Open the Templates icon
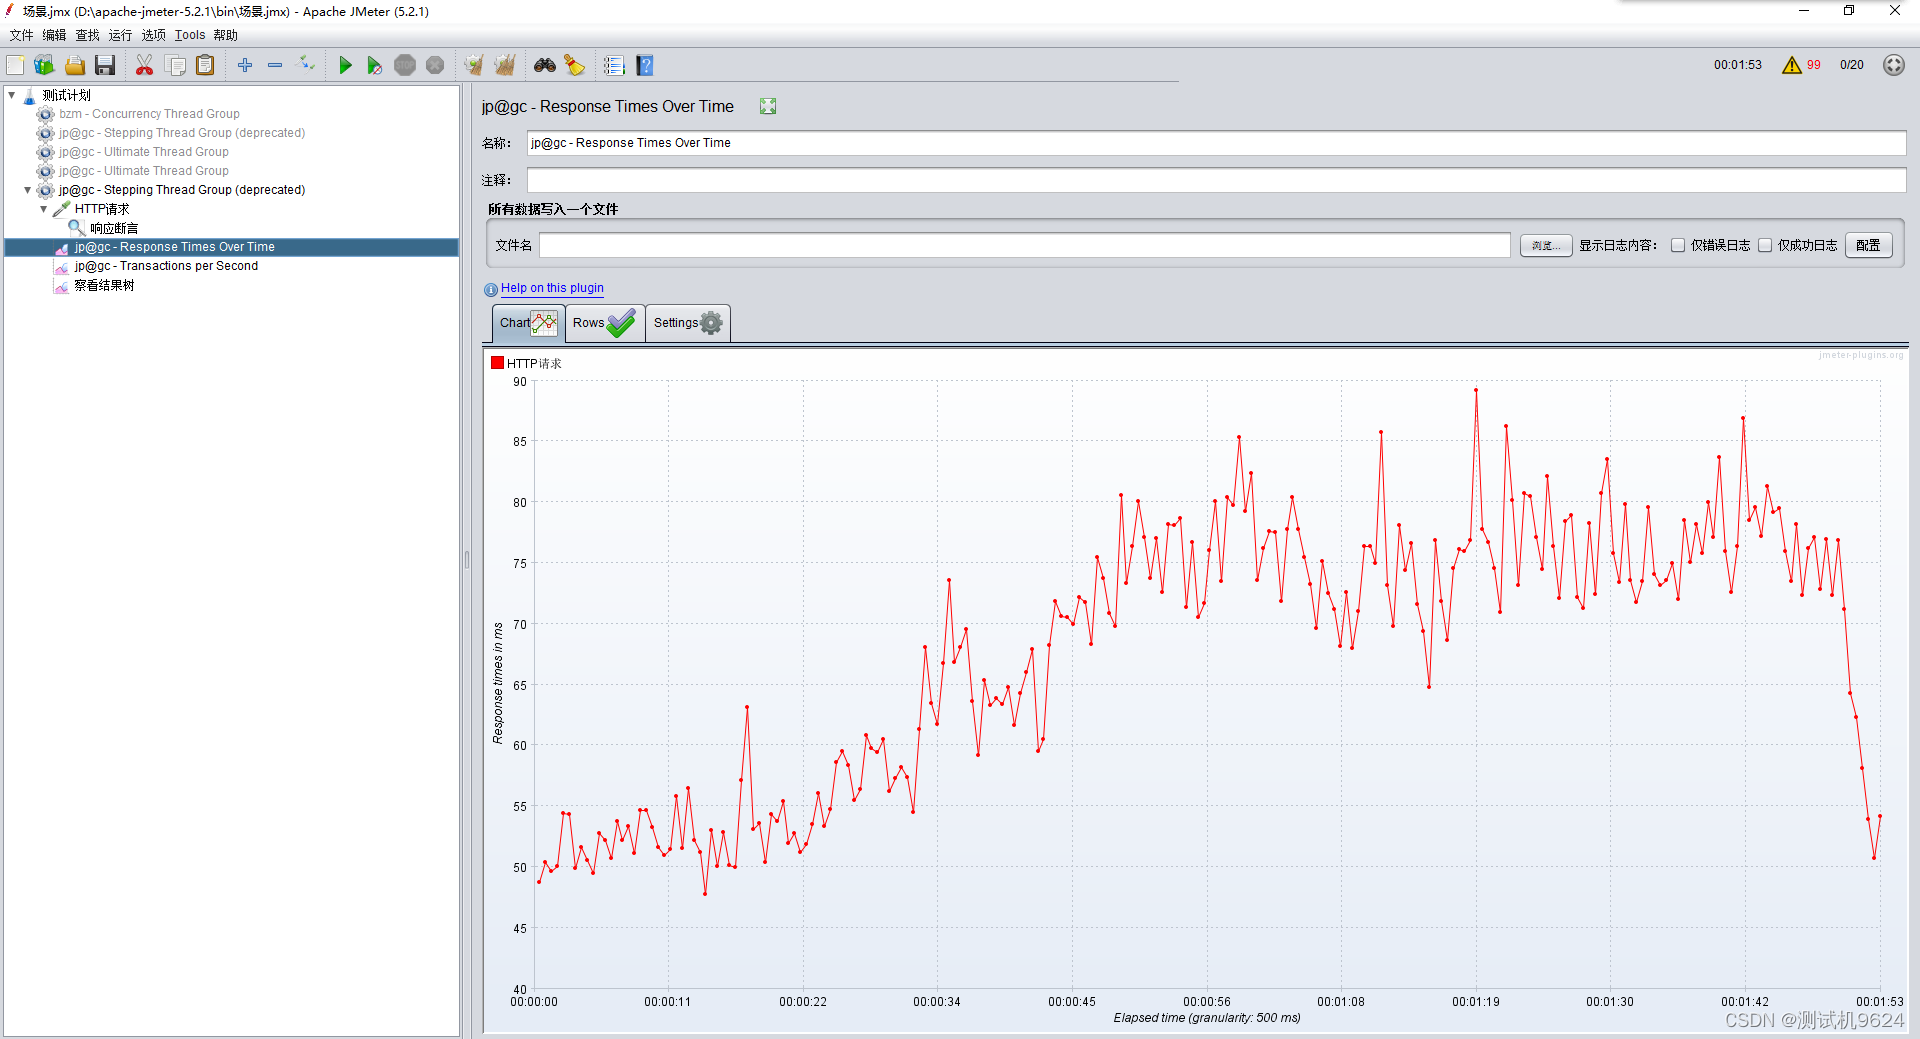Image resolution: width=1920 pixels, height=1039 pixels. point(45,66)
